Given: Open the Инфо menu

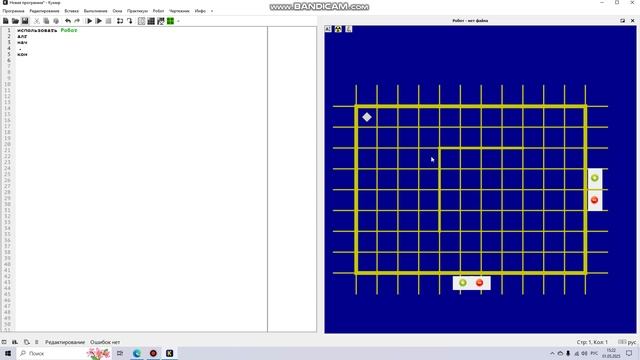Looking at the screenshot, I should (200, 11).
